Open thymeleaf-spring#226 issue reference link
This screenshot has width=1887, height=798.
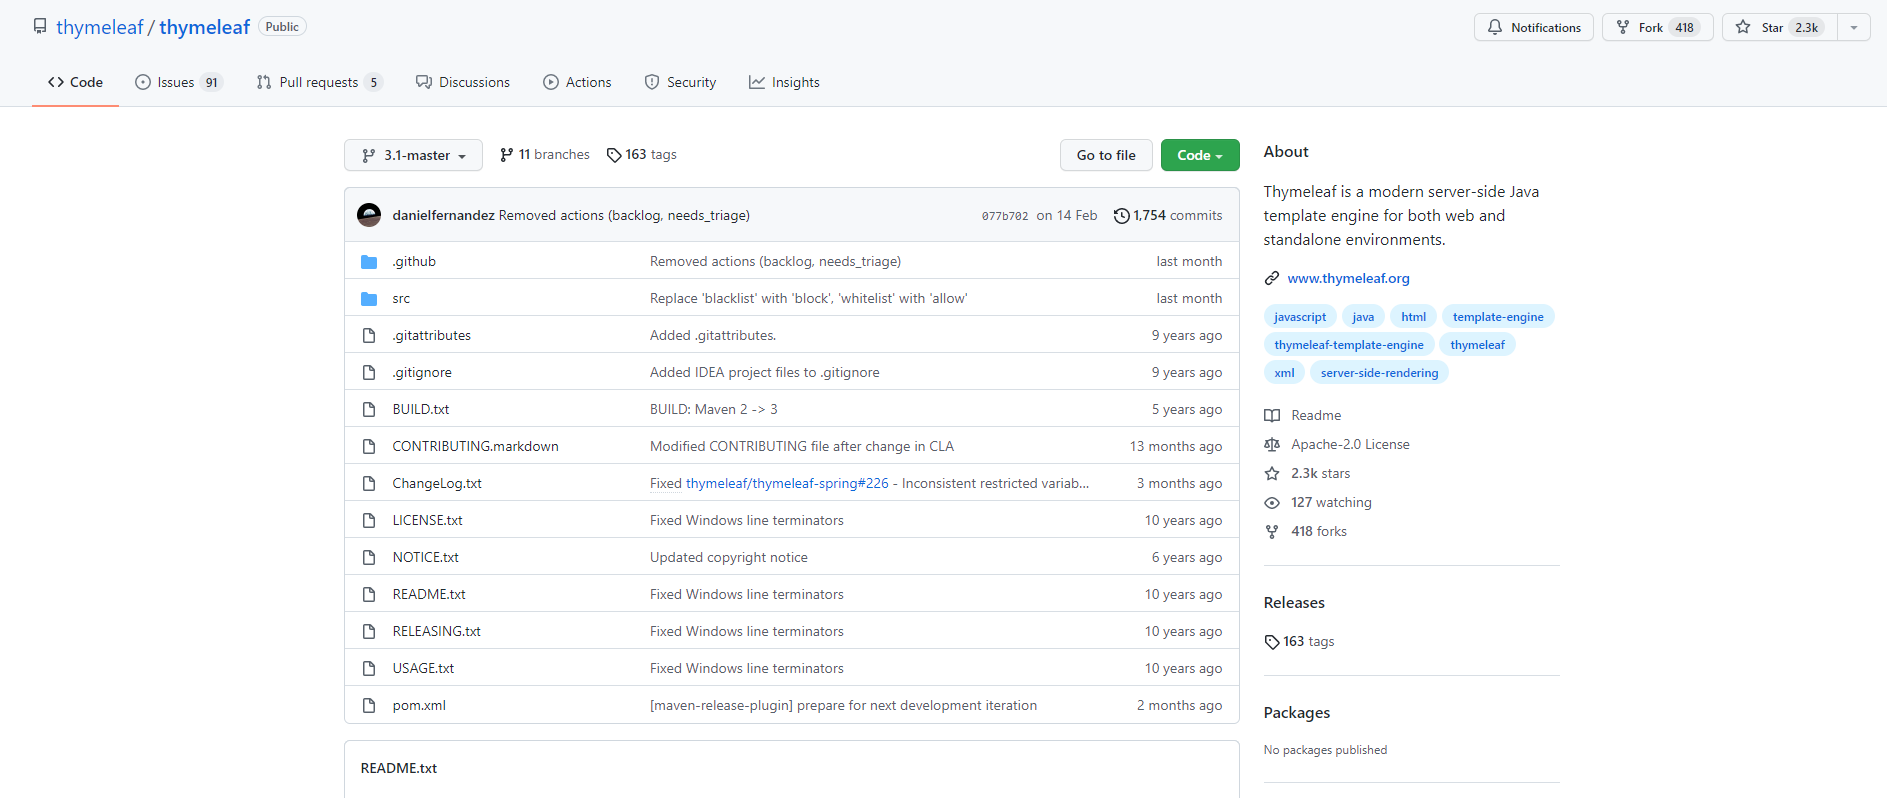coord(787,484)
